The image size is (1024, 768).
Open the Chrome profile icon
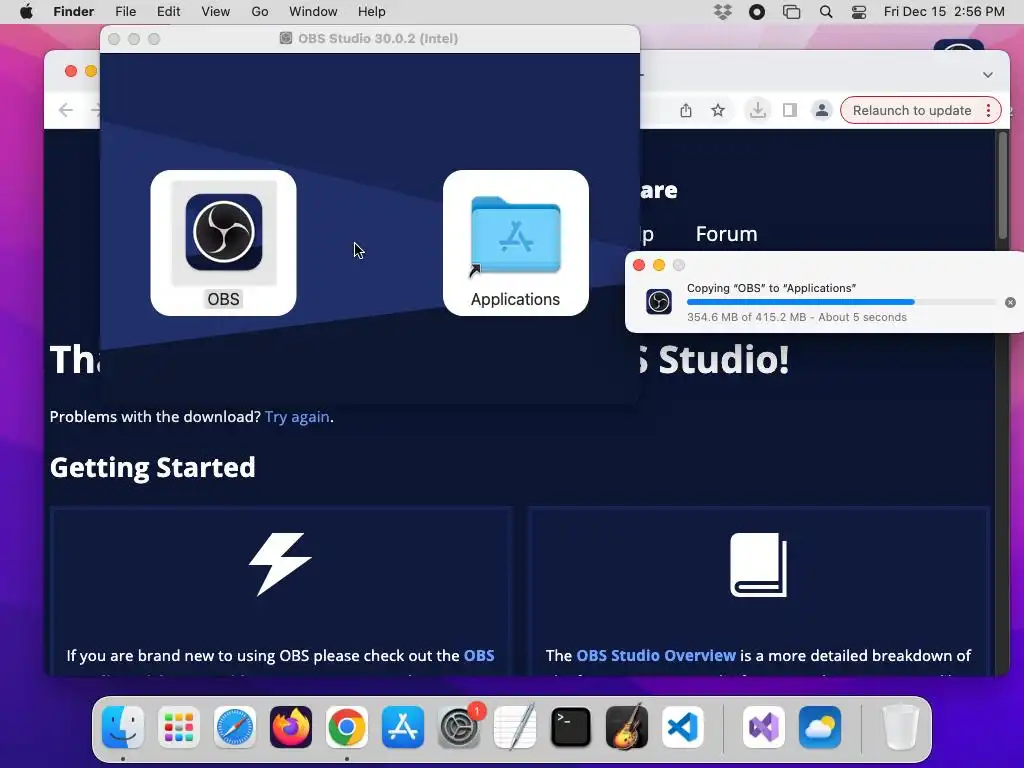point(822,110)
